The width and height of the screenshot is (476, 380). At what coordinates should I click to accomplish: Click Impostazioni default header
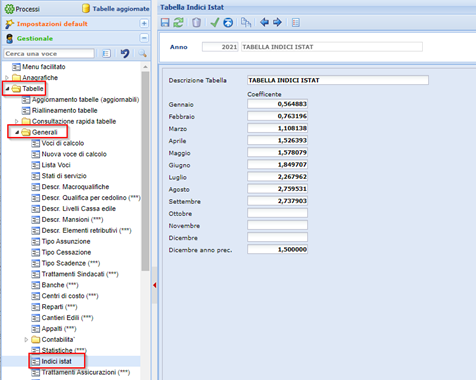tap(52, 24)
